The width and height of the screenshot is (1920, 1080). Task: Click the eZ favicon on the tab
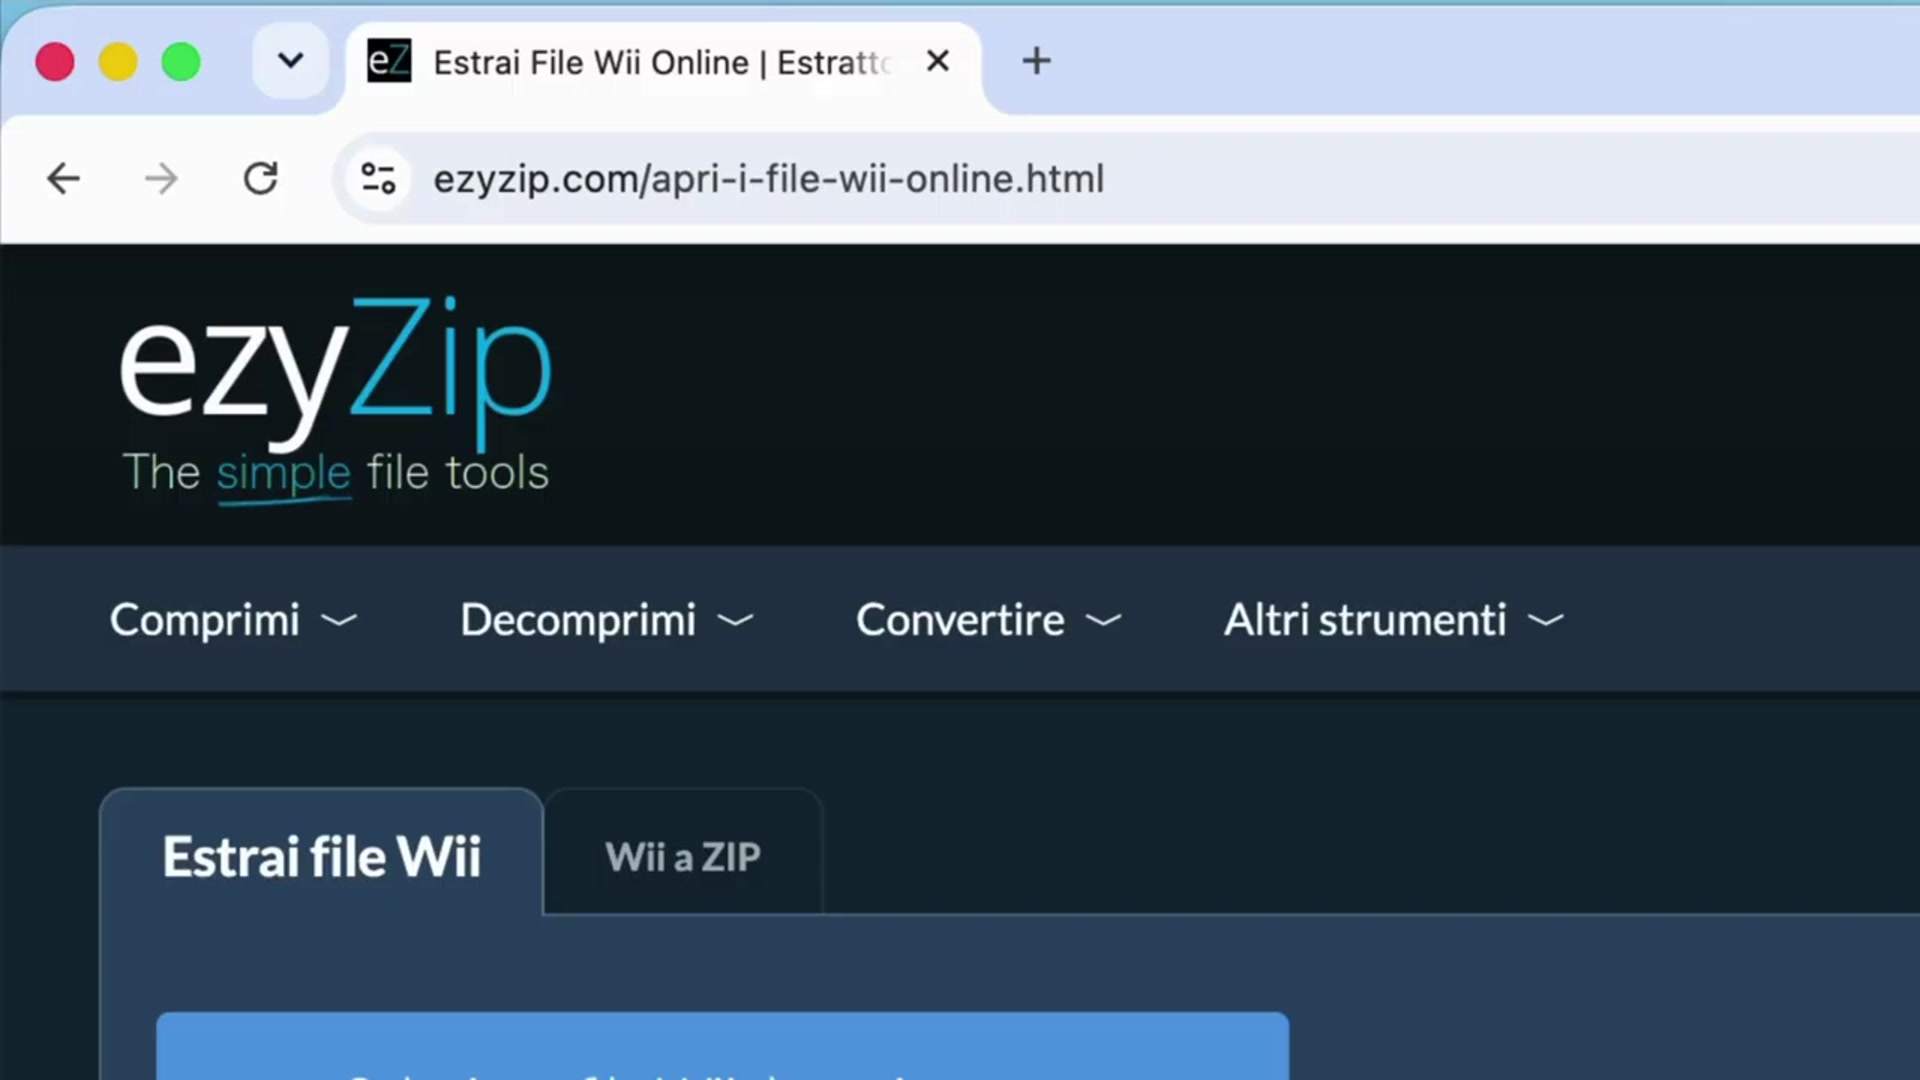pos(389,61)
